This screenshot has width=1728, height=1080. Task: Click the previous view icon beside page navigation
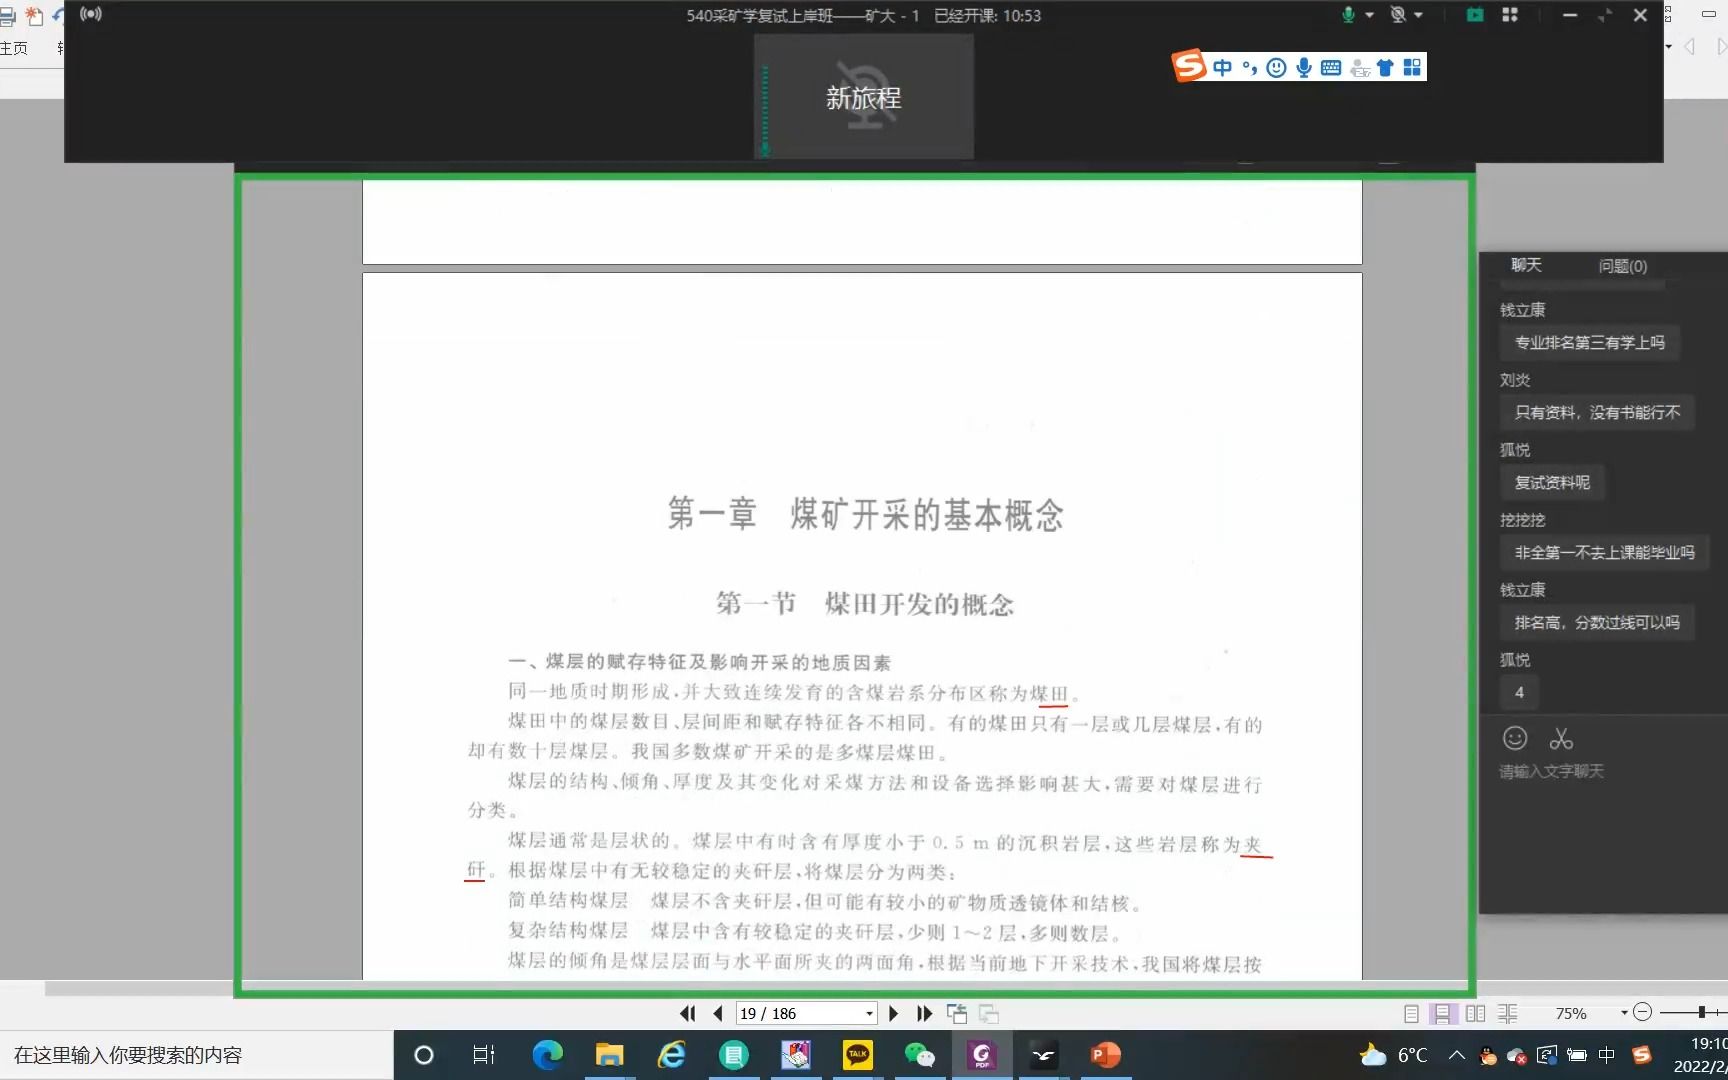tap(957, 1013)
